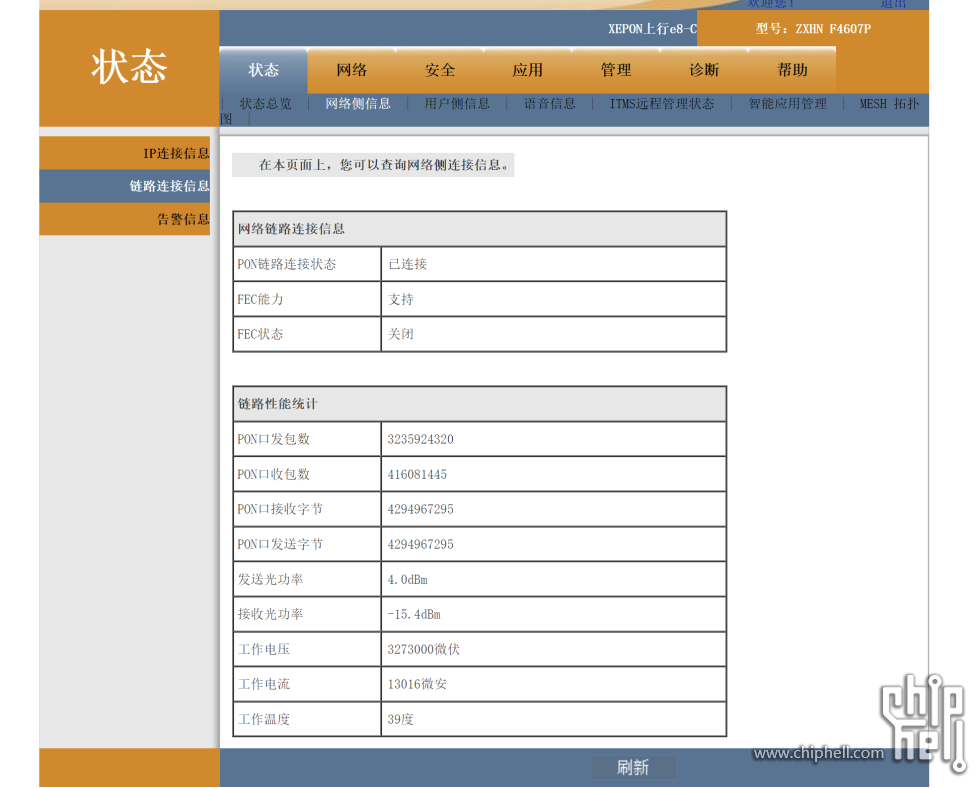Click the 退出 logout link
Viewport: 980px width, 788px height.
(x=892, y=4)
